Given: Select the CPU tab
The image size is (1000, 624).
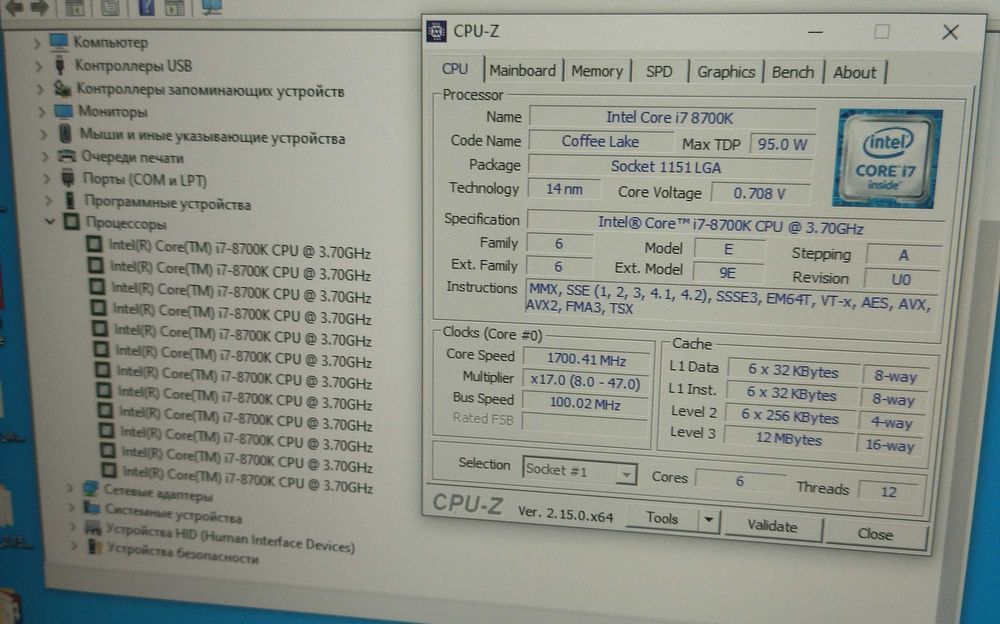Looking at the screenshot, I should [455, 69].
